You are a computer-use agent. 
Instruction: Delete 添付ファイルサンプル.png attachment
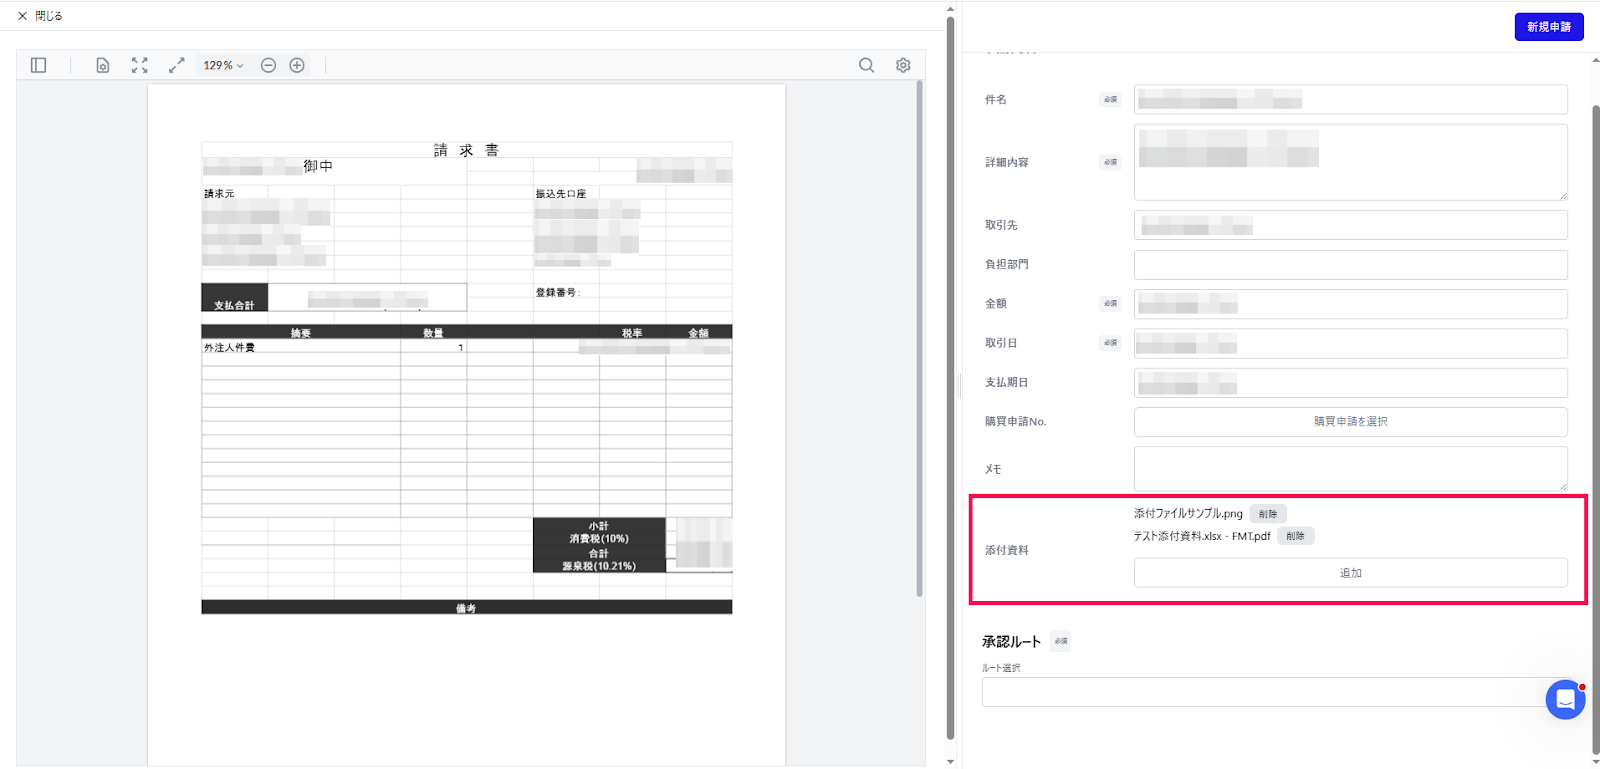click(x=1268, y=514)
